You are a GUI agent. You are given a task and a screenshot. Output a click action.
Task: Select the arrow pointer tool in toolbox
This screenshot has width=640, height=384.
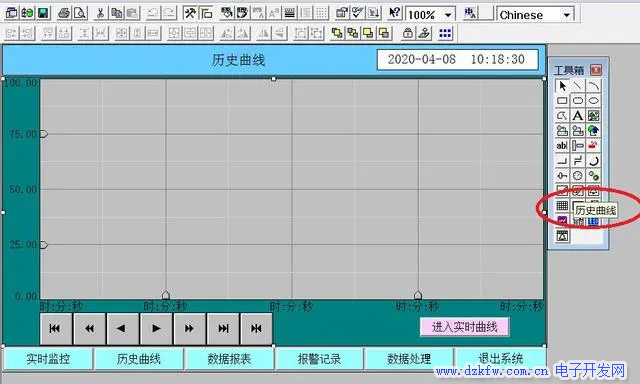(562, 86)
